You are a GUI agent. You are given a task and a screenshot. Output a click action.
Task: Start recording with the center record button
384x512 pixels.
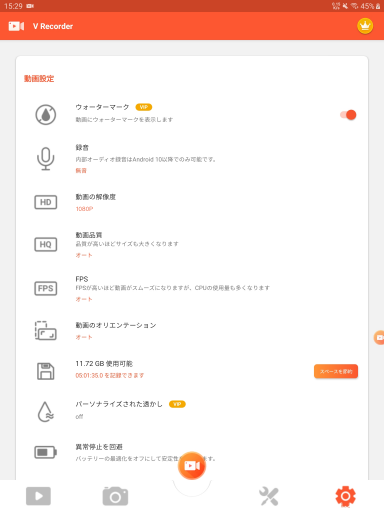pos(192,466)
